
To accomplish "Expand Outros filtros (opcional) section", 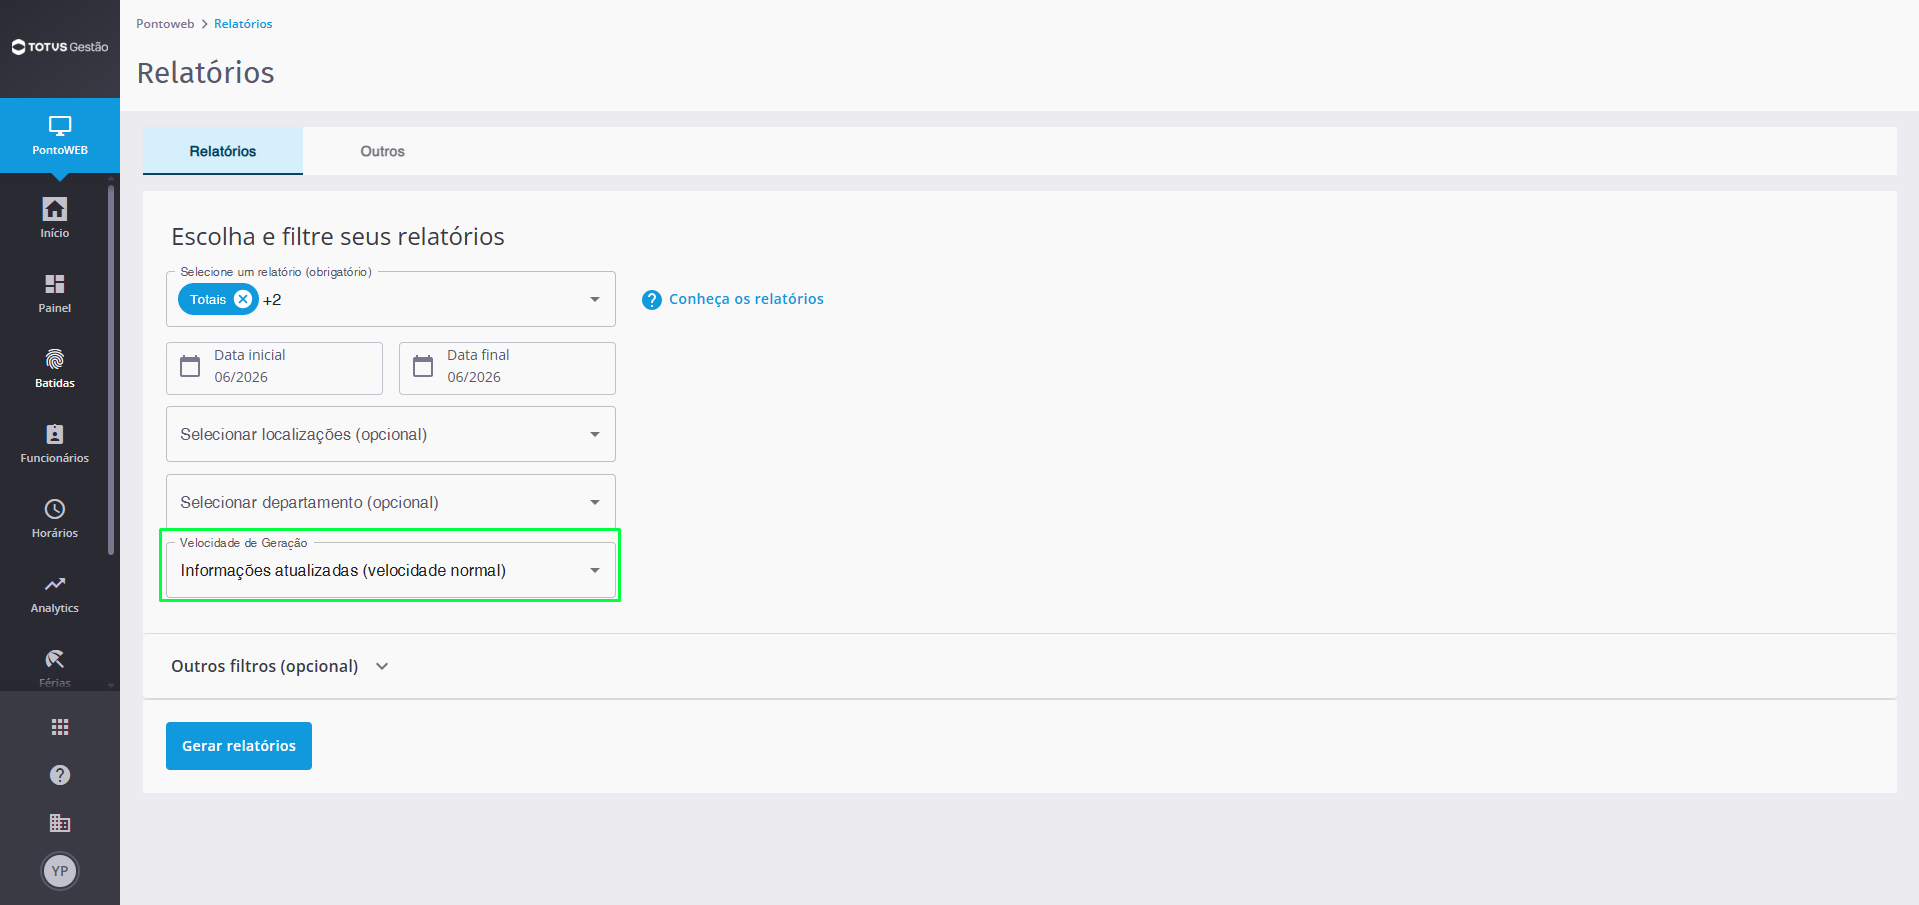I will [x=280, y=666].
